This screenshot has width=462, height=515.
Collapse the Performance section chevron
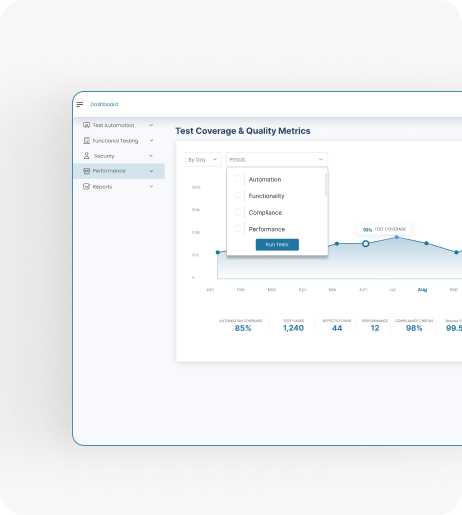(x=151, y=171)
